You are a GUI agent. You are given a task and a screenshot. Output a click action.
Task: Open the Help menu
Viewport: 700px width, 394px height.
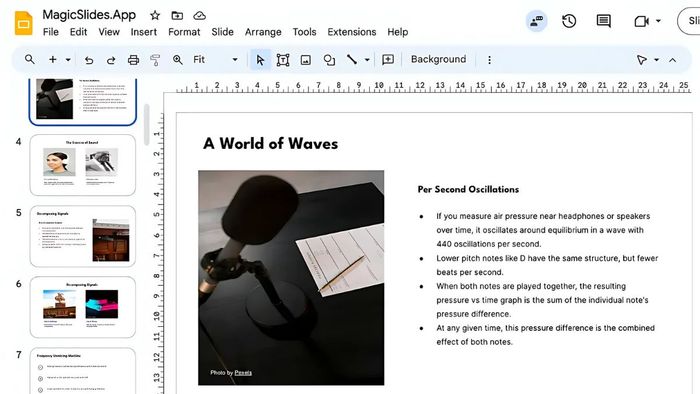coord(398,32)
